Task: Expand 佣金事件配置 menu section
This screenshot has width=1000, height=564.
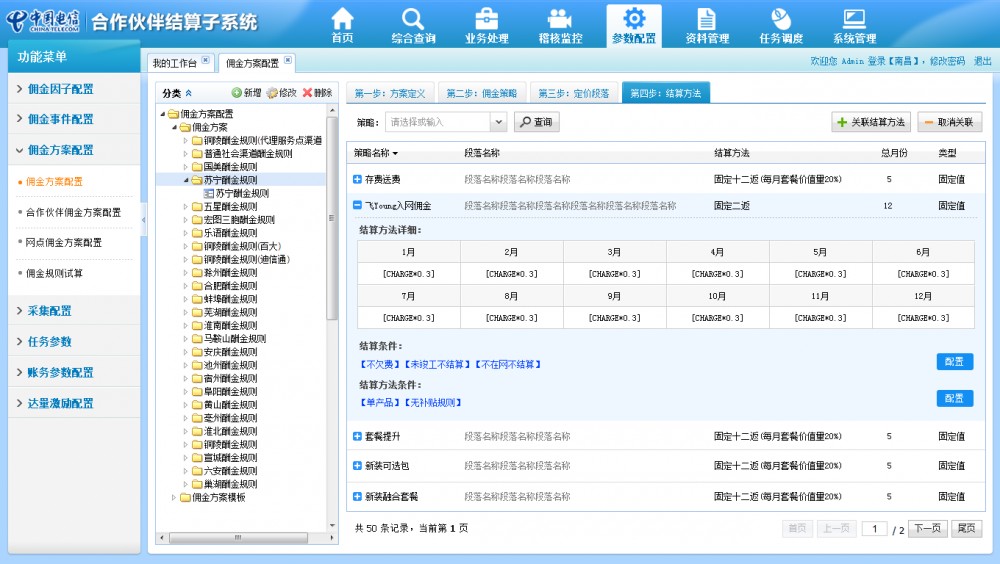Action: click(74, 119)
